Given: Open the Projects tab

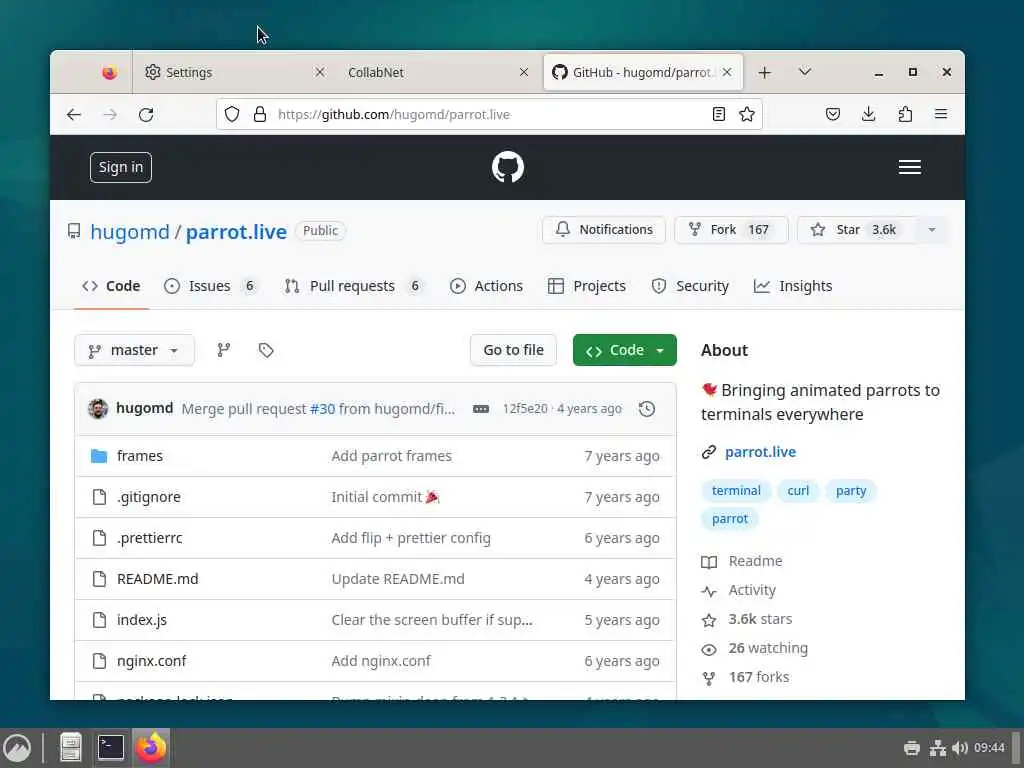Looking at the screenshot, I should pyautogui.click(x=586, y=287).
